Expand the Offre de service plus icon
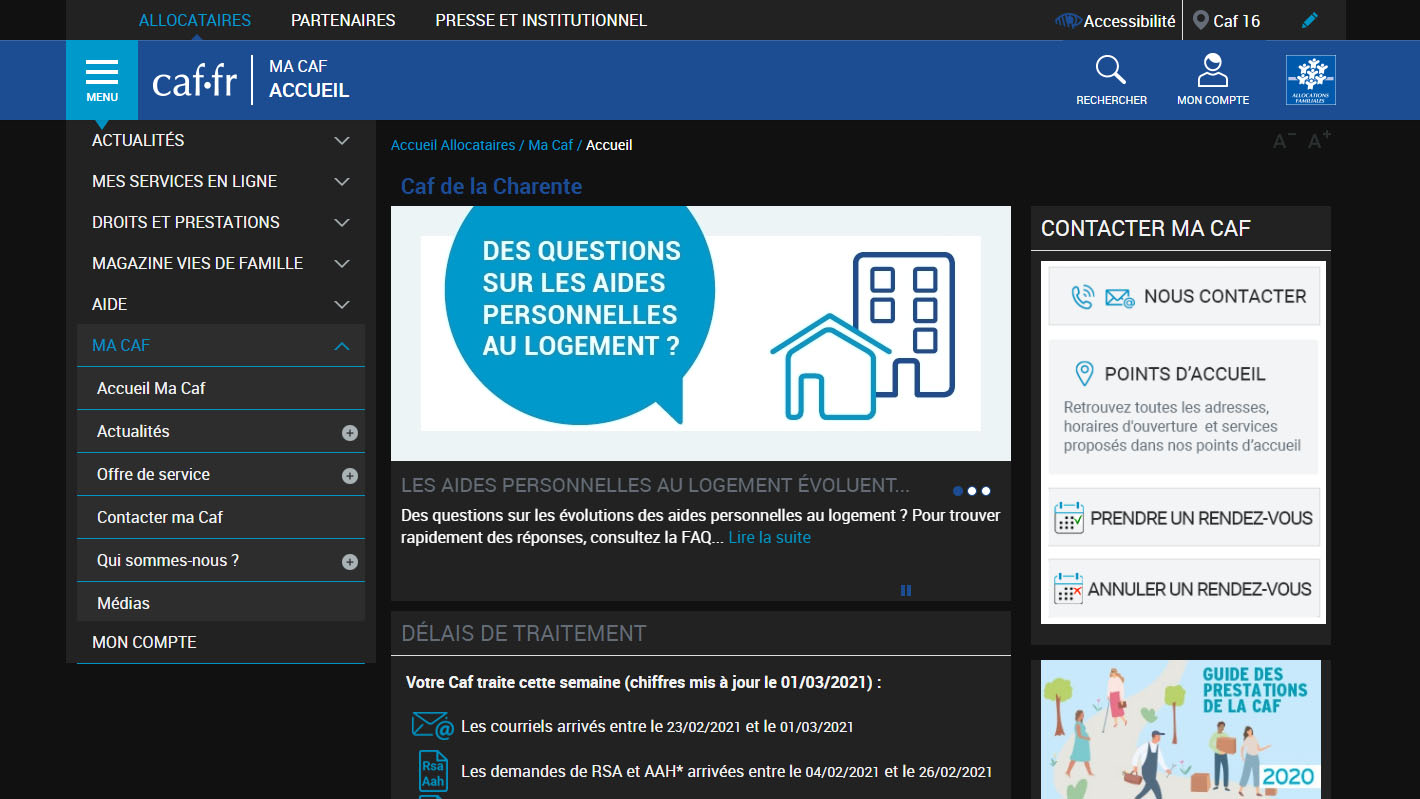This screenshot has width=1420, height=799. [x=350, y=476]
